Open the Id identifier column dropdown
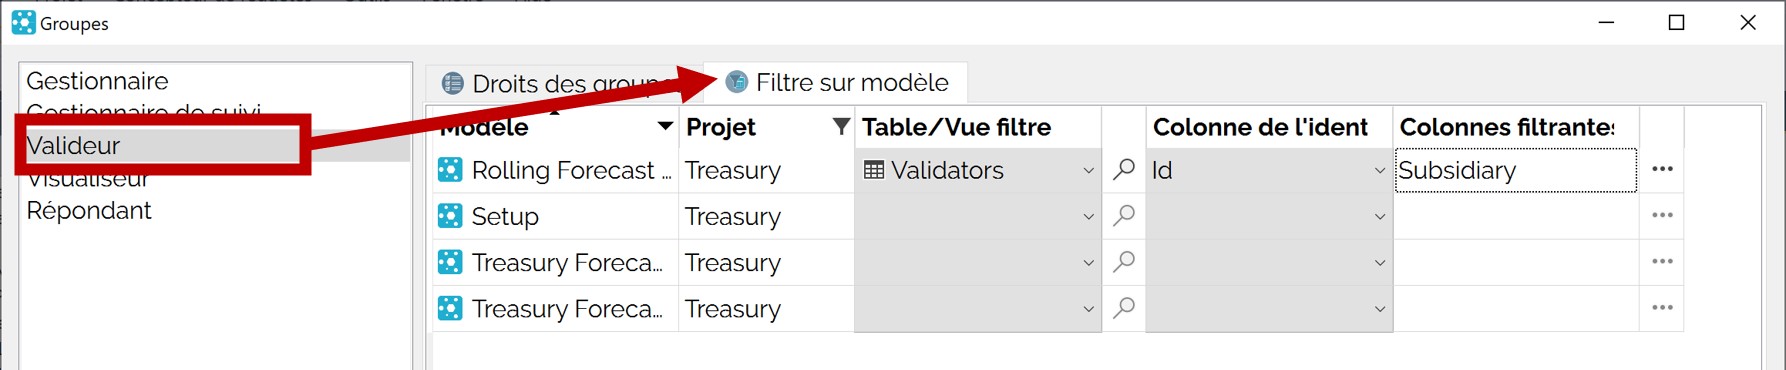Viewport: 1786px width, 370px height. pos(1379,171)
